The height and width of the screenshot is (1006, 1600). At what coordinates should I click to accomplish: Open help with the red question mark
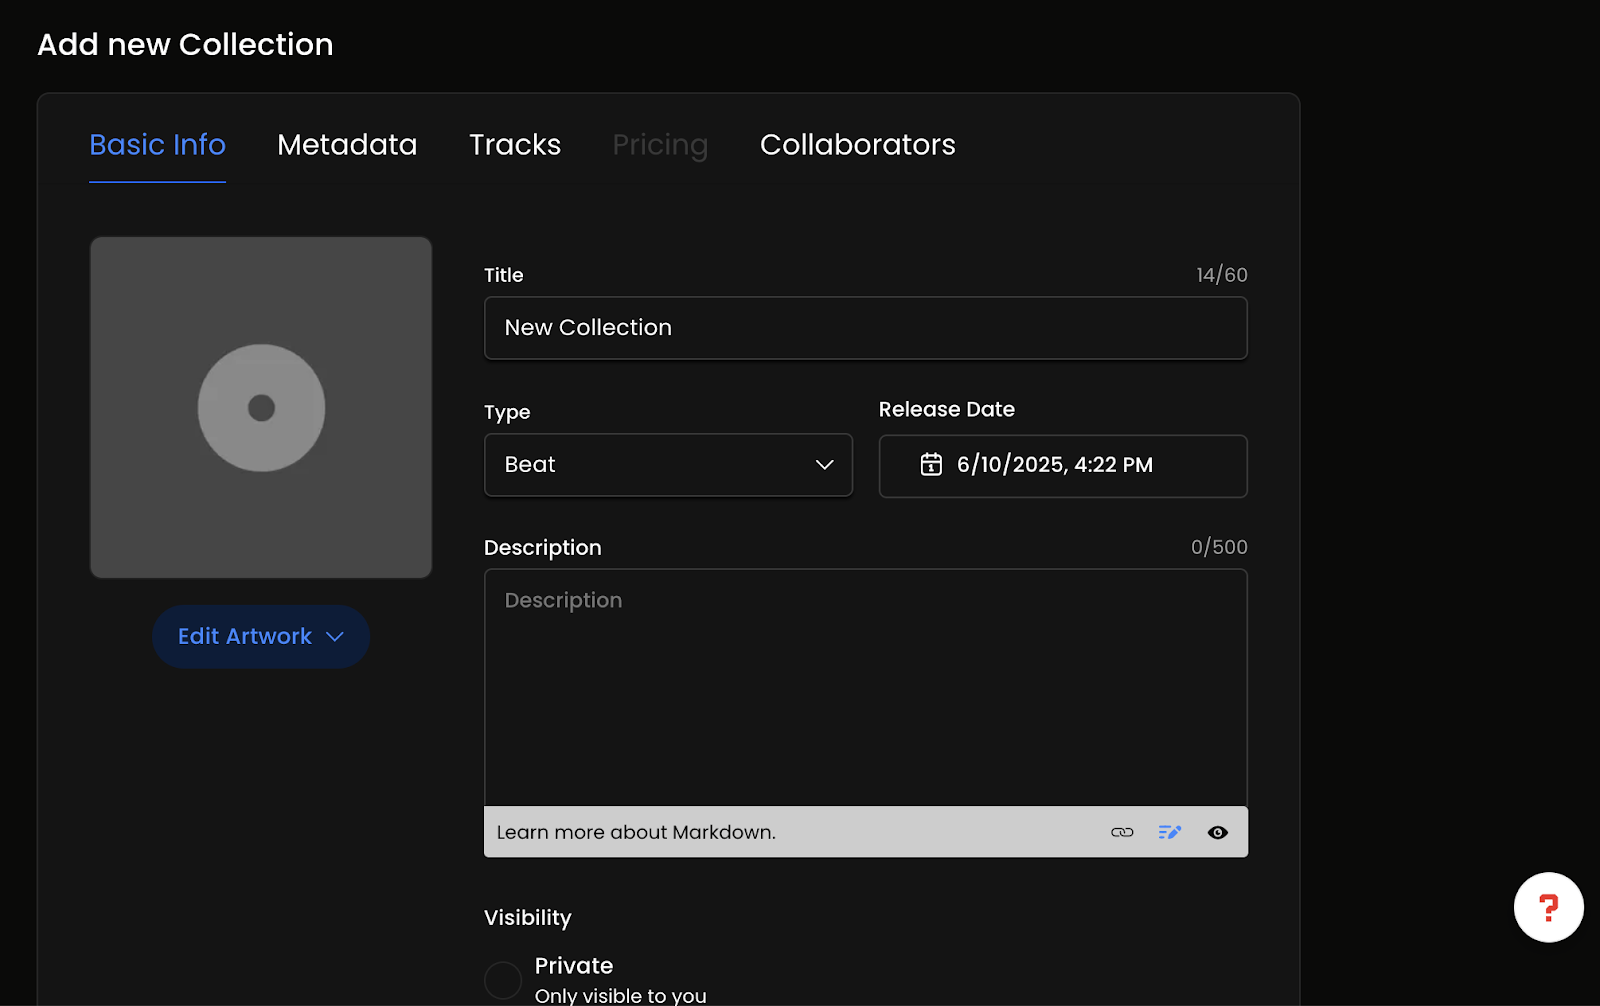(1548, 908)
